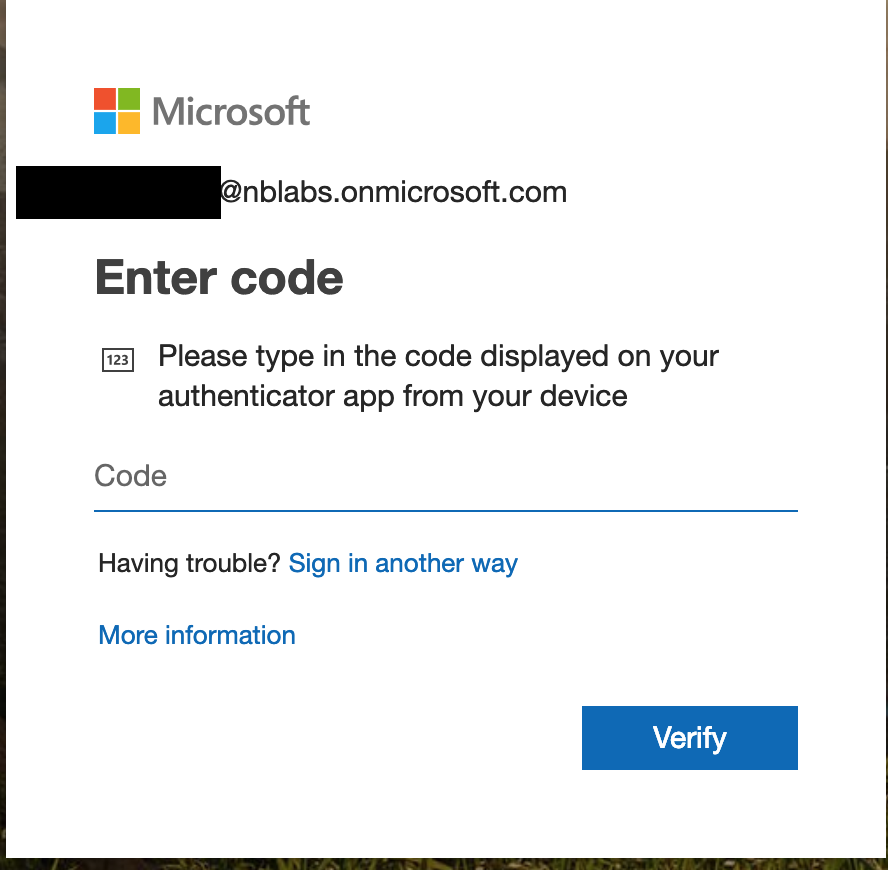This screenshot has width=888, height=870.
Task: Click the 'Please type in the code' instruction line
Action: click(438, 357)
